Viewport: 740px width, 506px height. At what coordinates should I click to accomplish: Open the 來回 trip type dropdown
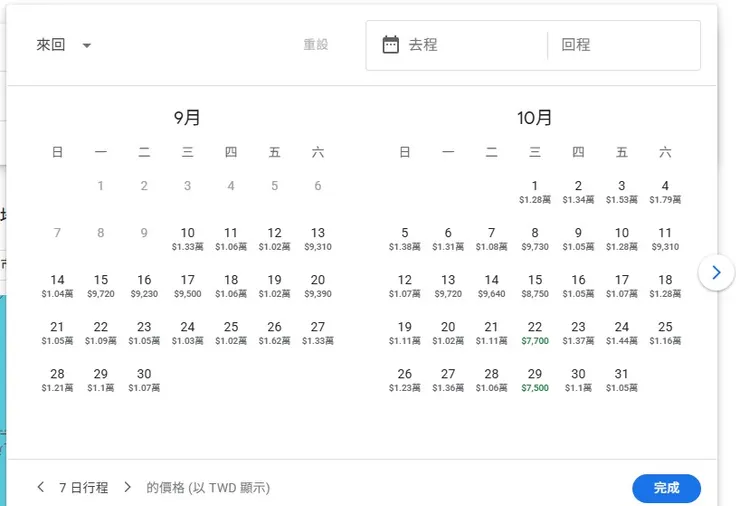pos(64,45)
